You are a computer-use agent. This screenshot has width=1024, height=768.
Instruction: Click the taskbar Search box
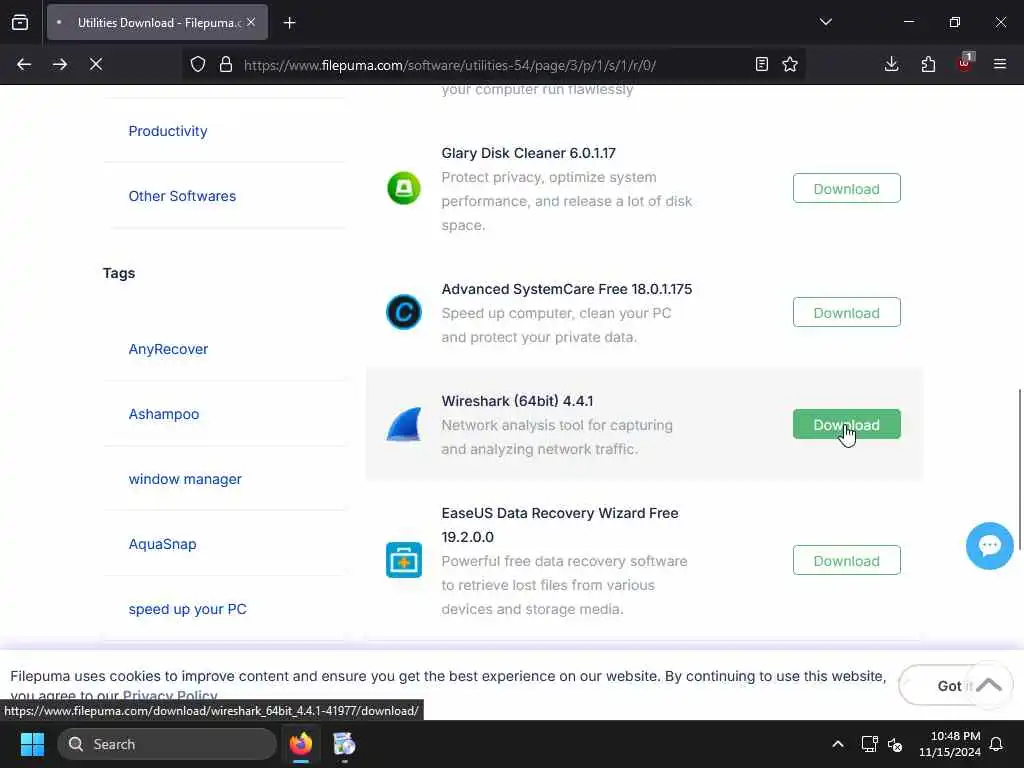pos(167,744)
